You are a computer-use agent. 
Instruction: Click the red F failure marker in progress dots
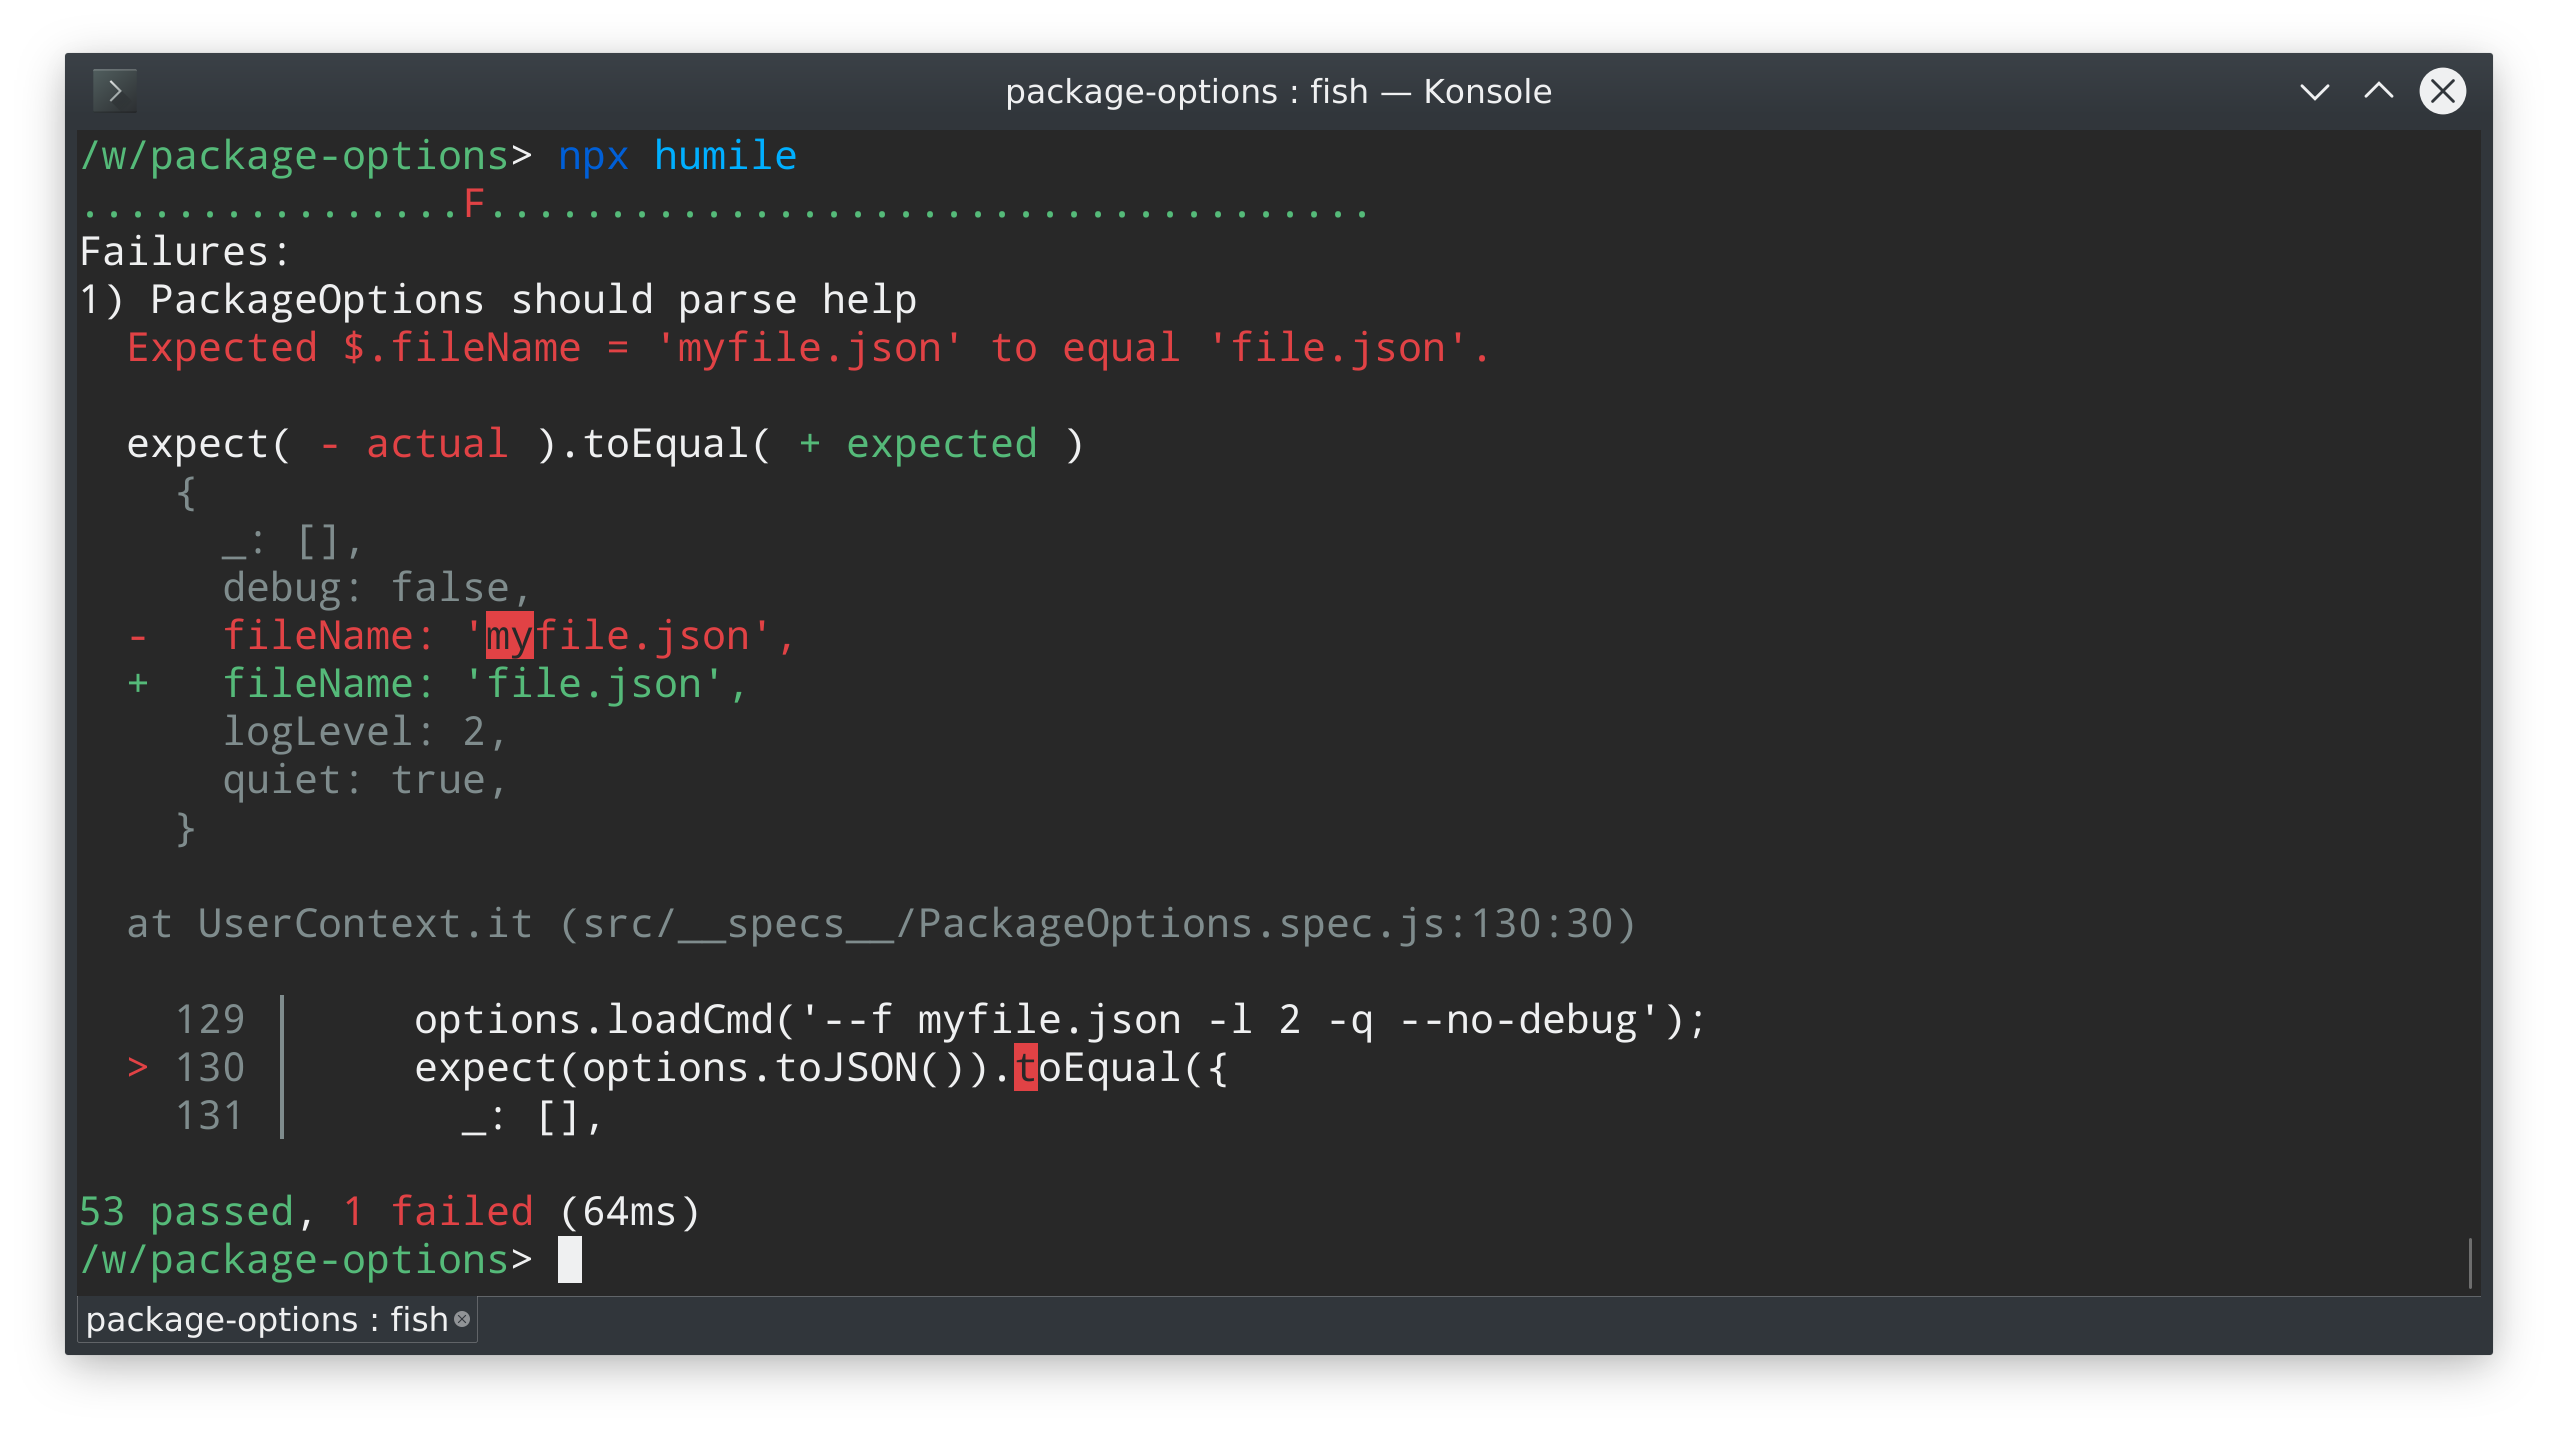point(474,204)
